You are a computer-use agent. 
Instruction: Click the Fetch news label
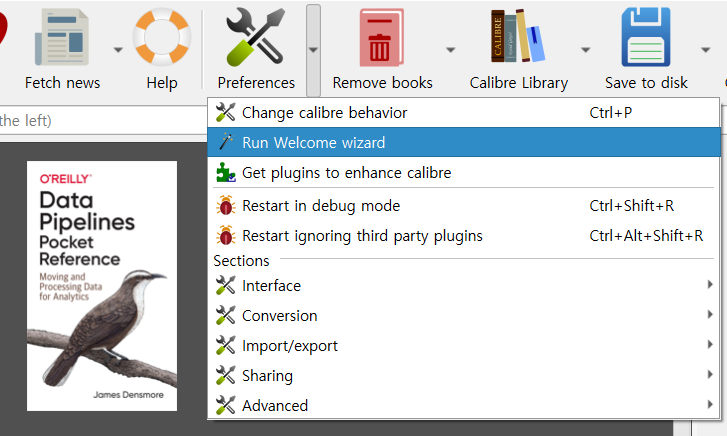click(x=62, y=83)
